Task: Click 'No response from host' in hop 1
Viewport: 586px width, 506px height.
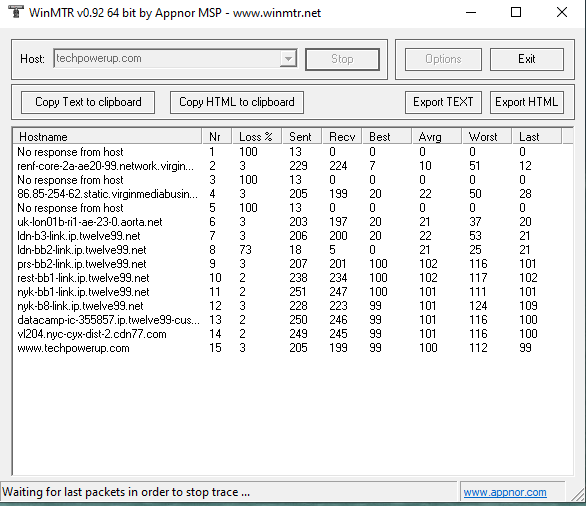Action: click(x=70, y=152)
